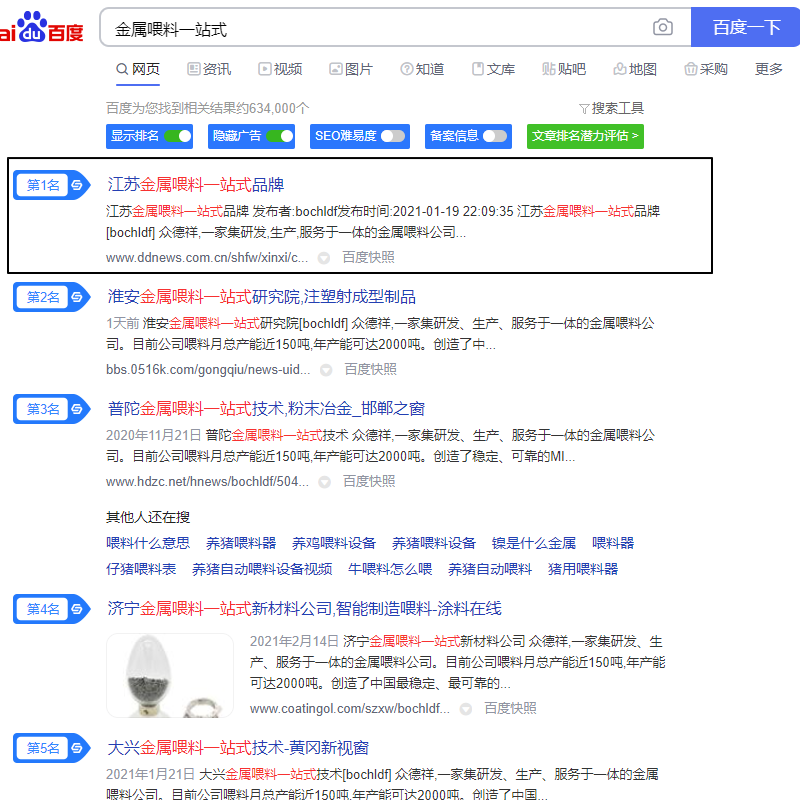This screenshot has width=800, height=800.
Task: Click URL www.coatingol.com/szxw/bochldf
Action: pyautogui.click(x=349, y=709)
